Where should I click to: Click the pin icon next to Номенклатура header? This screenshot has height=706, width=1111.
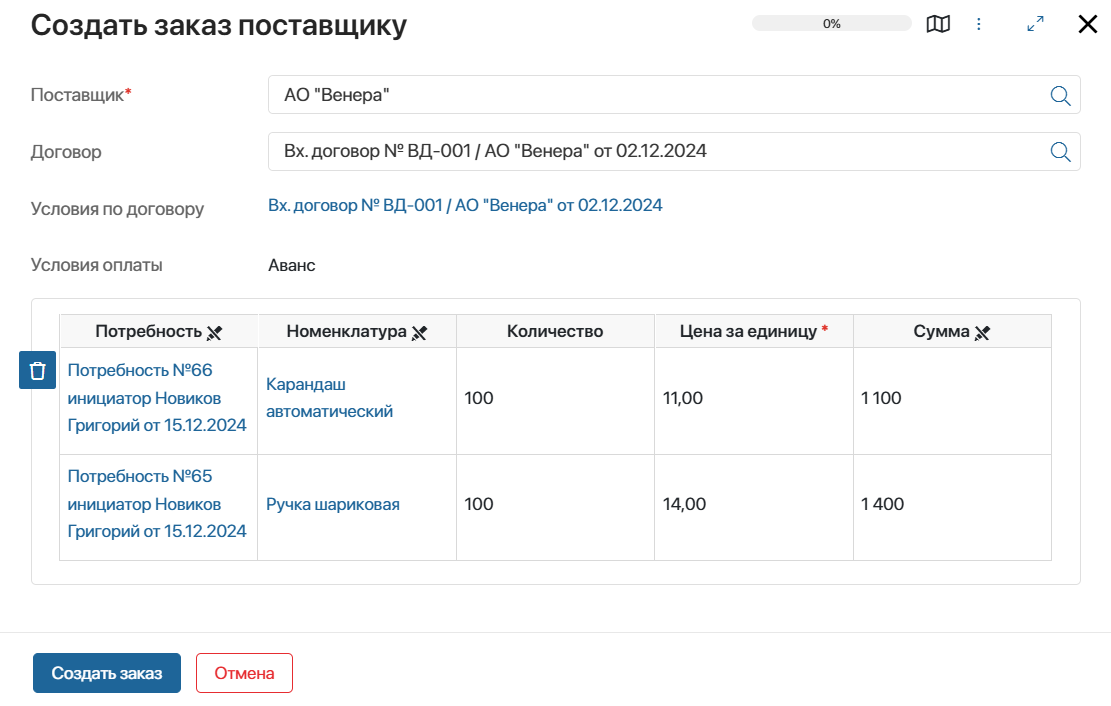[419, 332]
